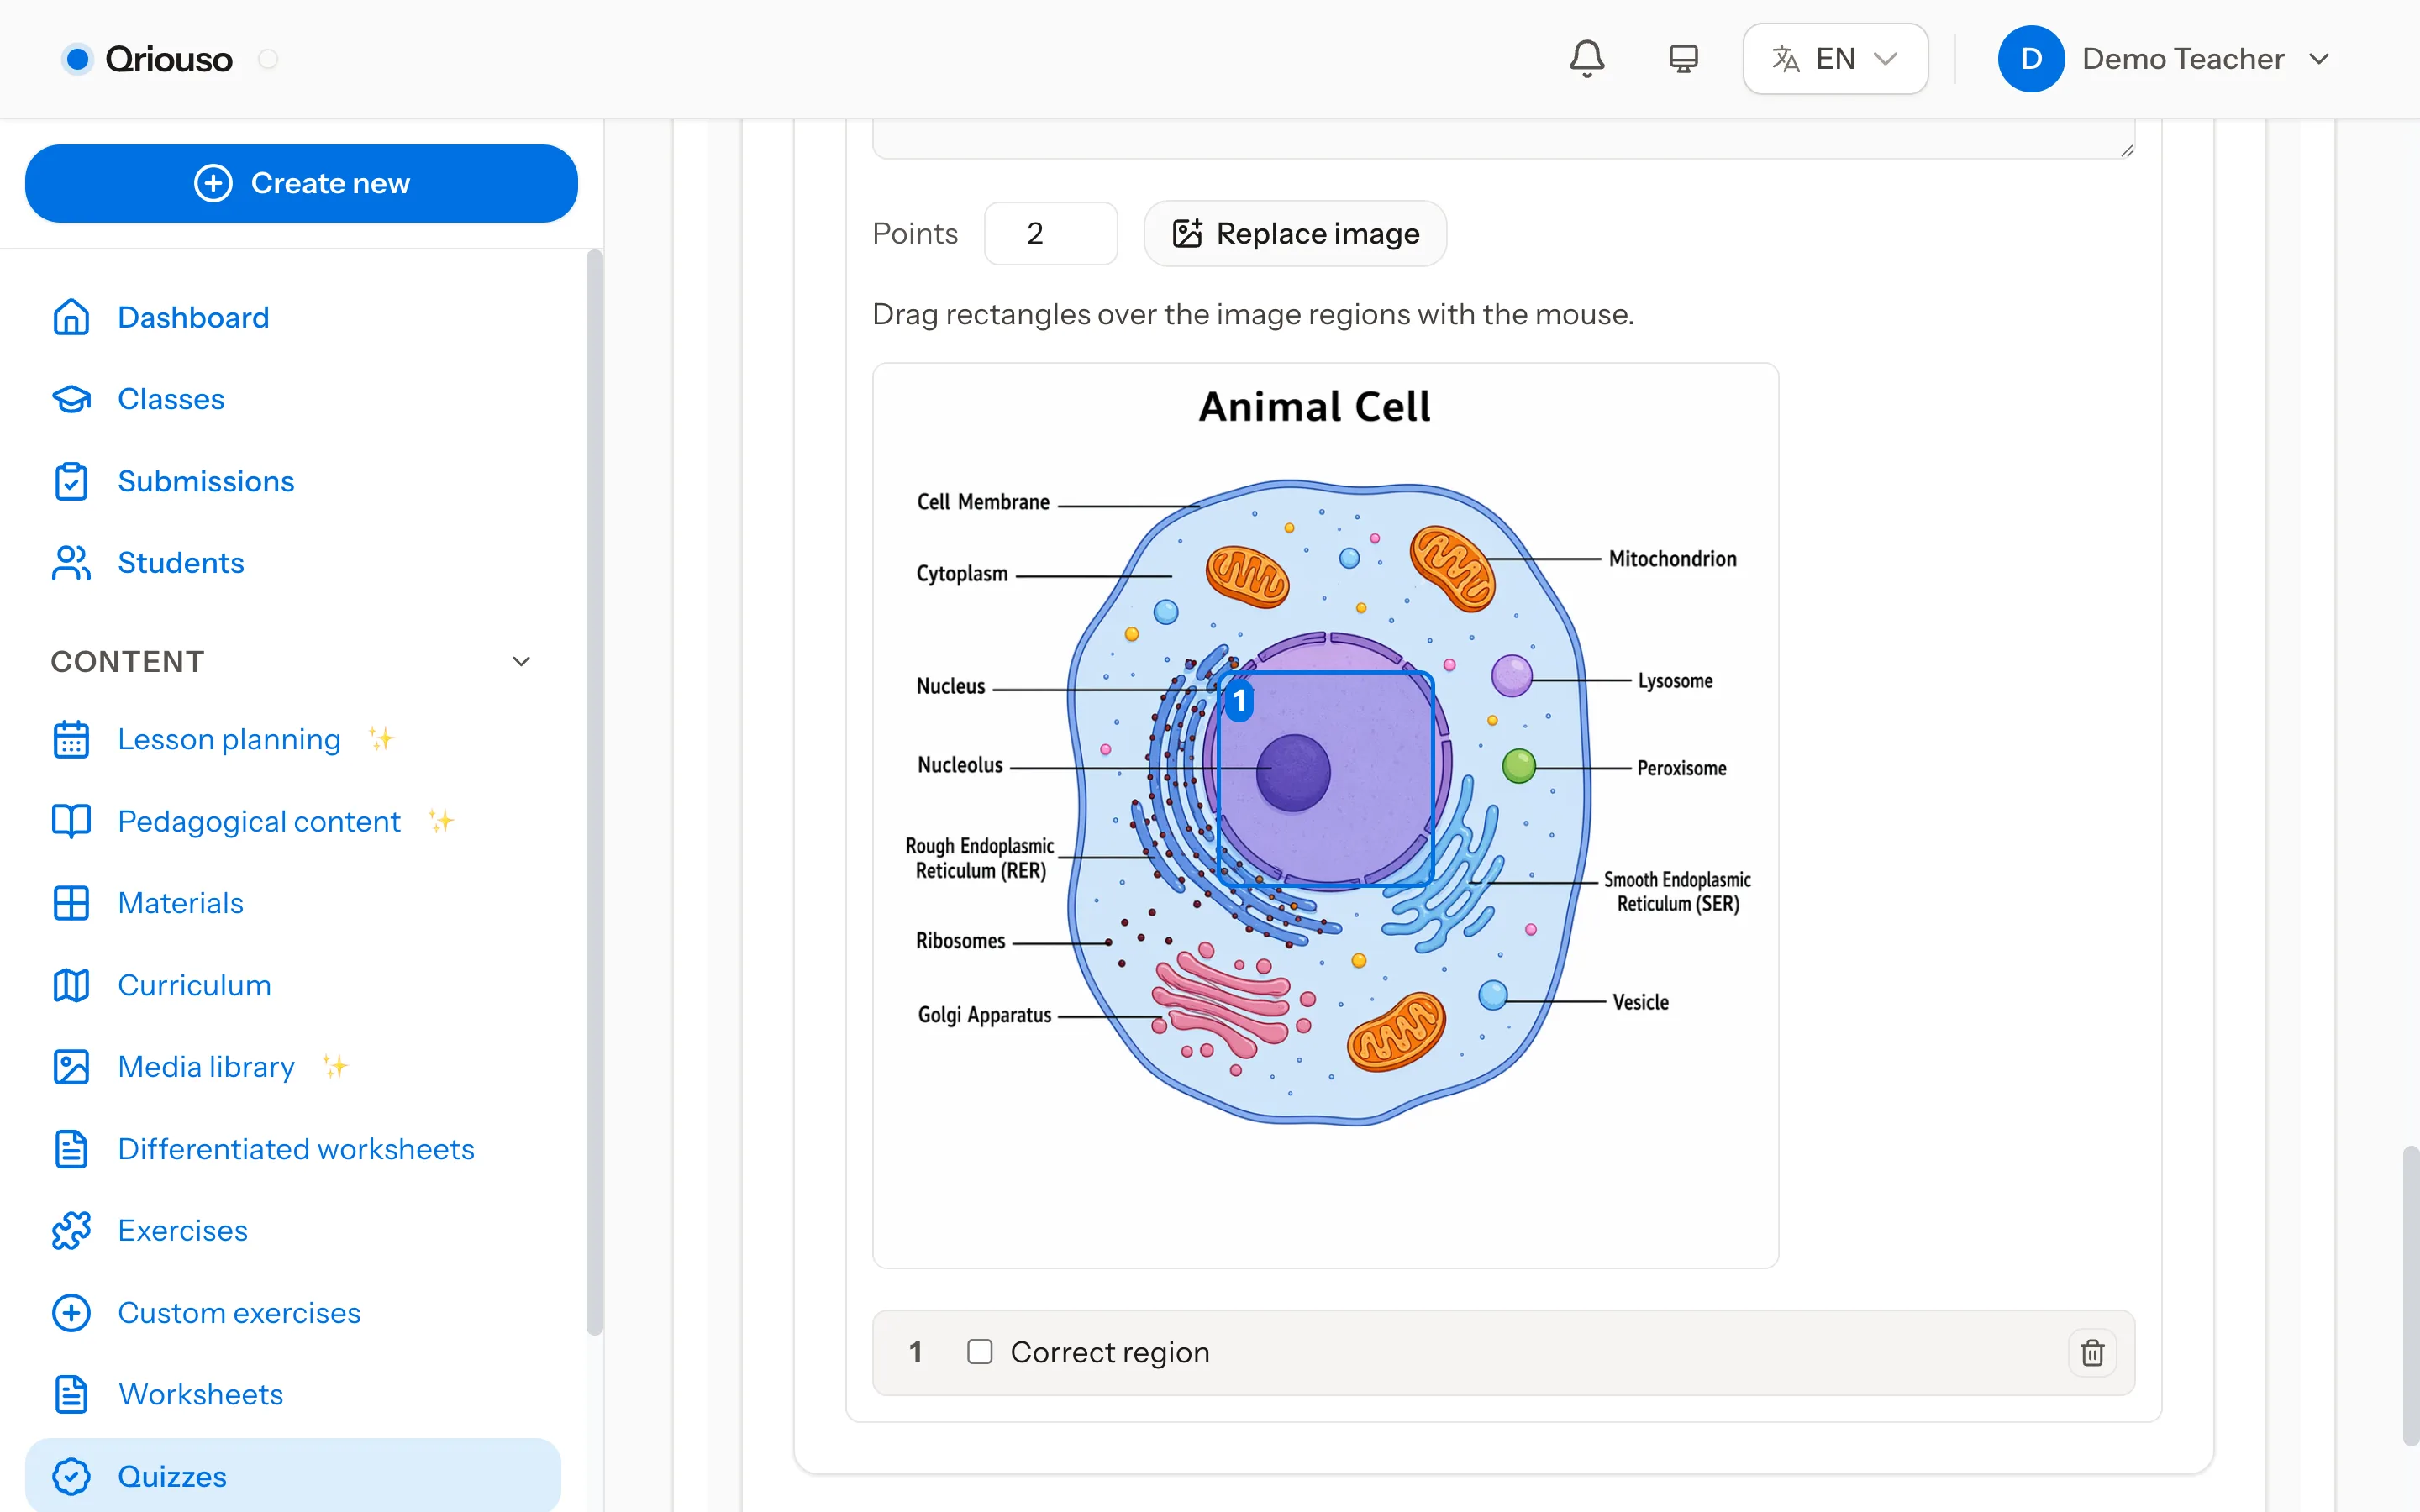This screenshot has height=1512, width=2420.
Task: Click the Demo Teacher avatar
Action: [2030, 59]
